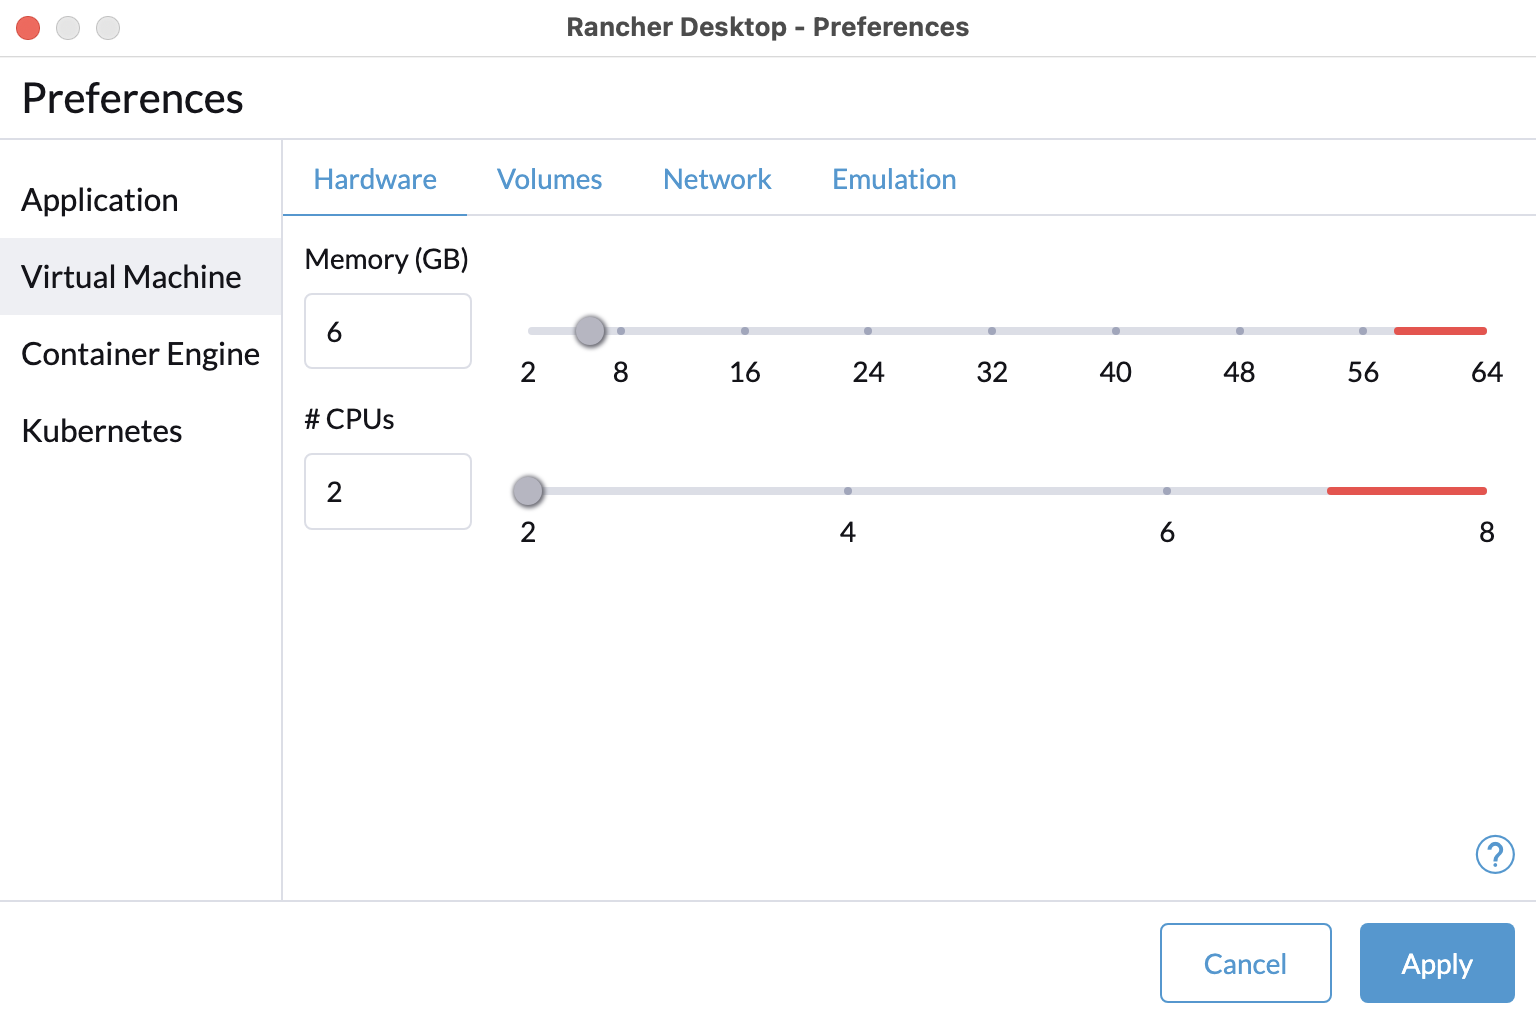1536x1024 pixels.
Task: Switch to the Network tab
Action: click(717, 179)
